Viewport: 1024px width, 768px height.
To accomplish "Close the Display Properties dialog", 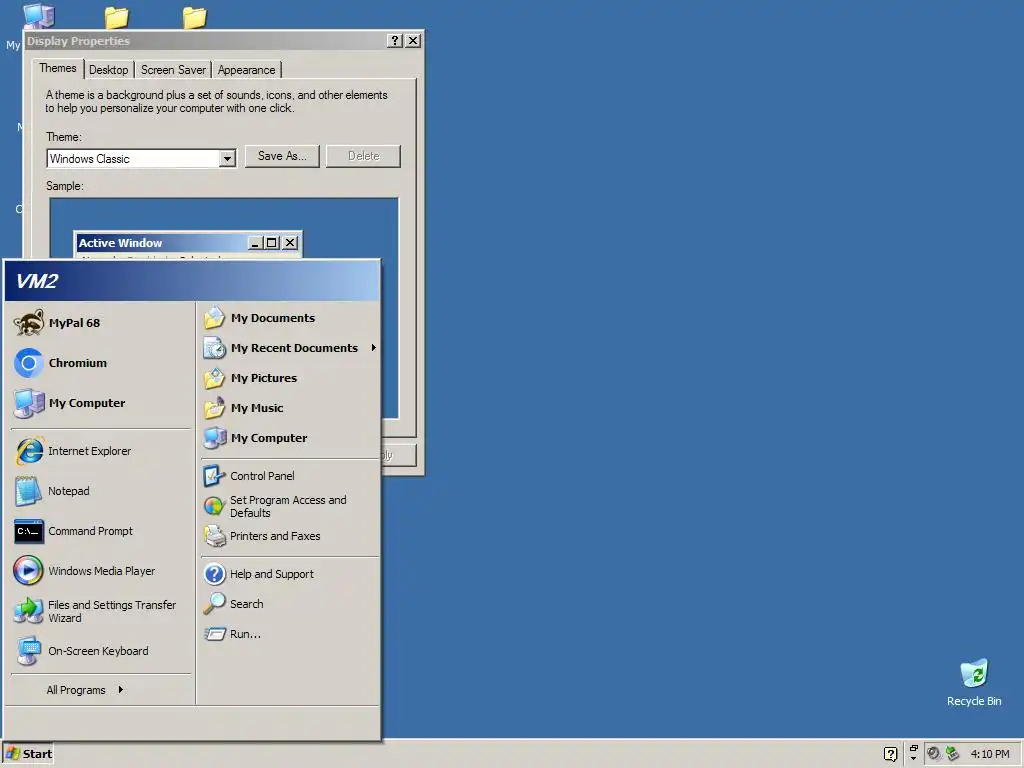I will point(413,40).
